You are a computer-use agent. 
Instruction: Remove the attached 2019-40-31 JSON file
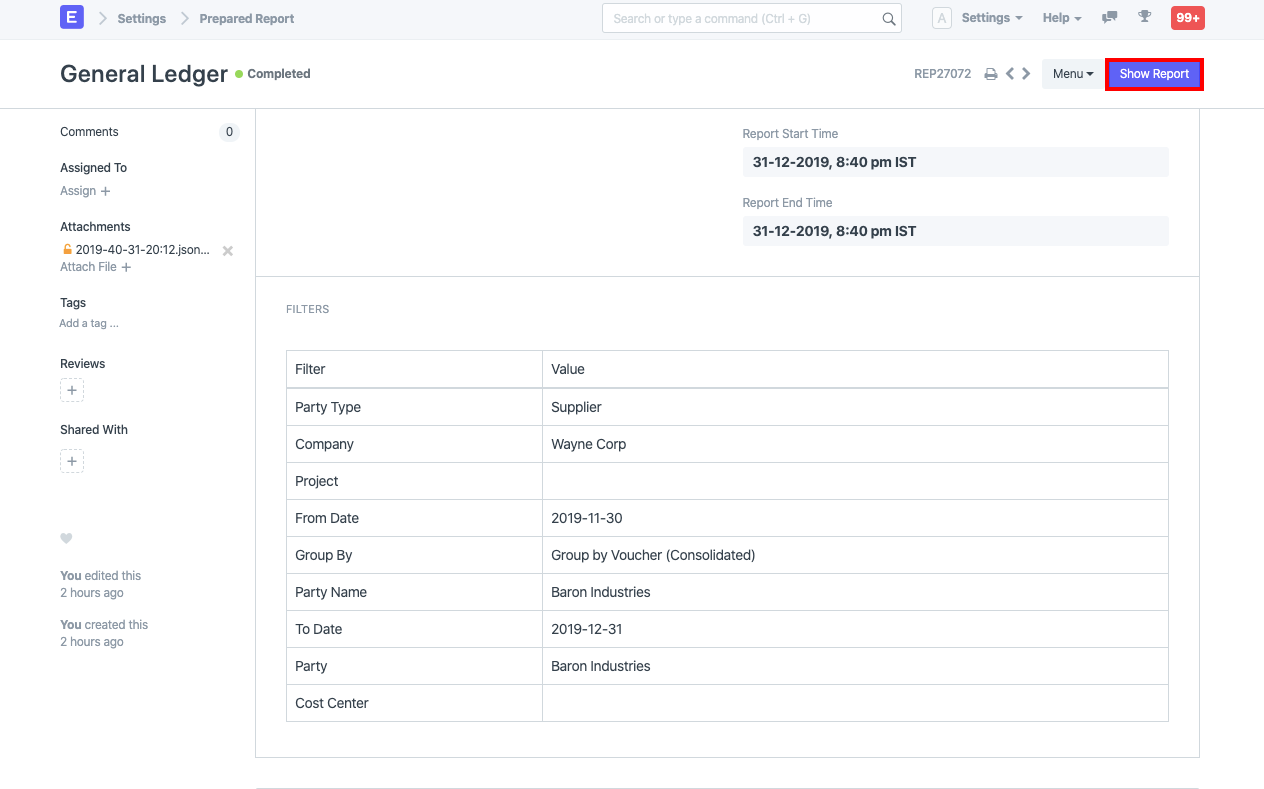[x=227, y=250]
